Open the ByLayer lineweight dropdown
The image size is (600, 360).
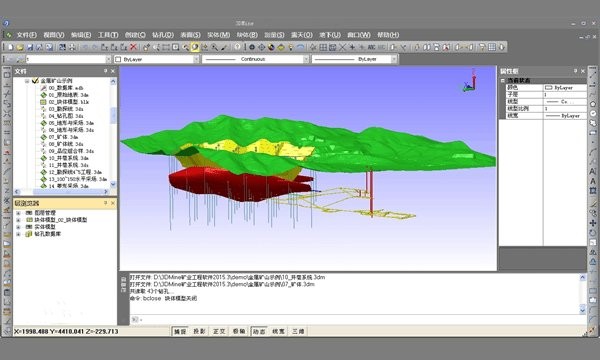click(x=394, y=59)
